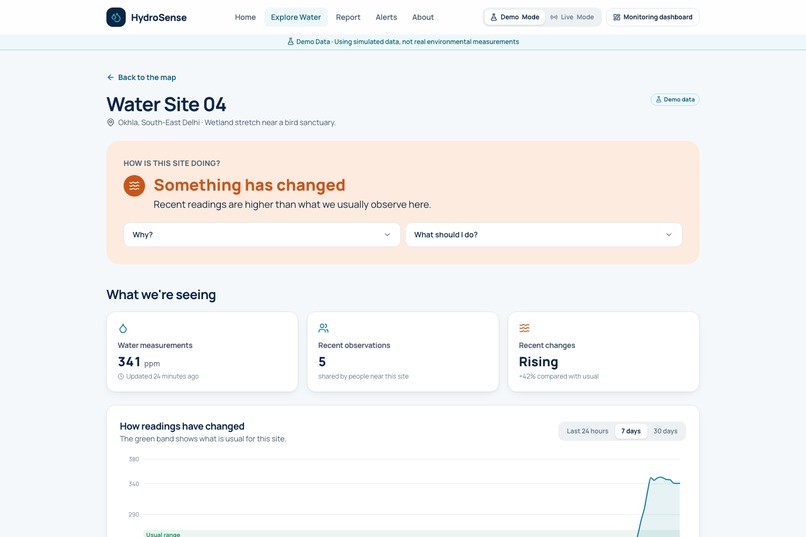Open the Report nav item
Image resolution: width=806 pixels, height=537 pixels.
(348, 17)
